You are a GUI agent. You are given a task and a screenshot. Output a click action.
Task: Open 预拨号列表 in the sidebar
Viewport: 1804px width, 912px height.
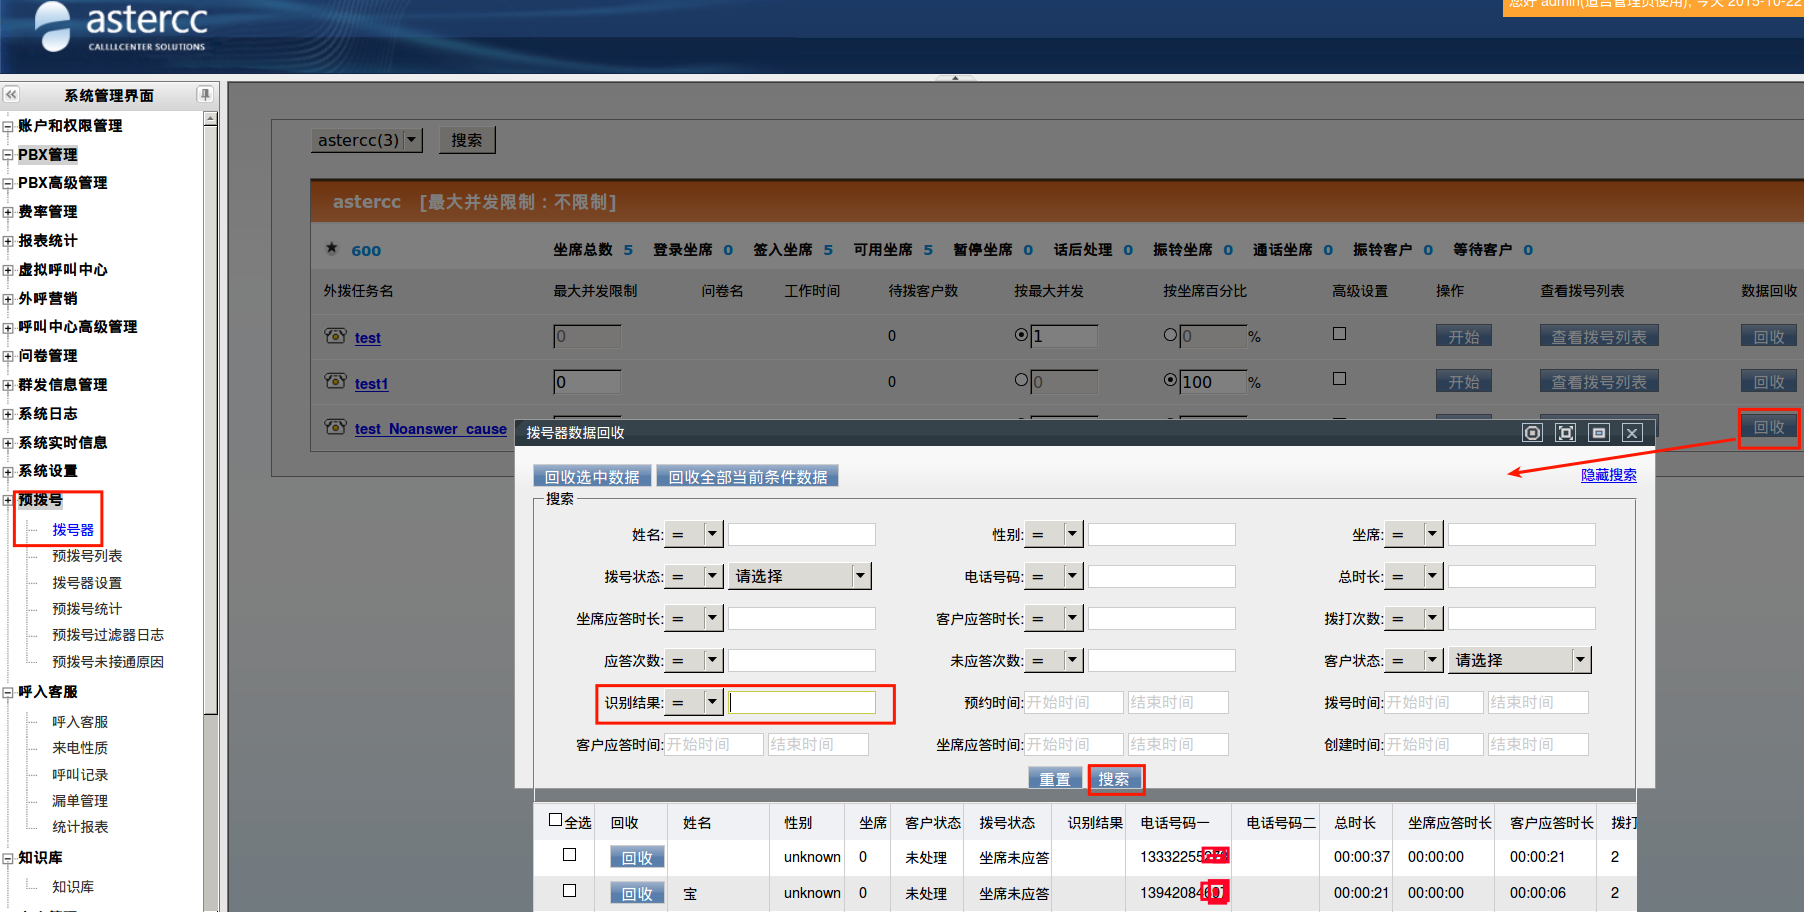(x=87, y=556)
